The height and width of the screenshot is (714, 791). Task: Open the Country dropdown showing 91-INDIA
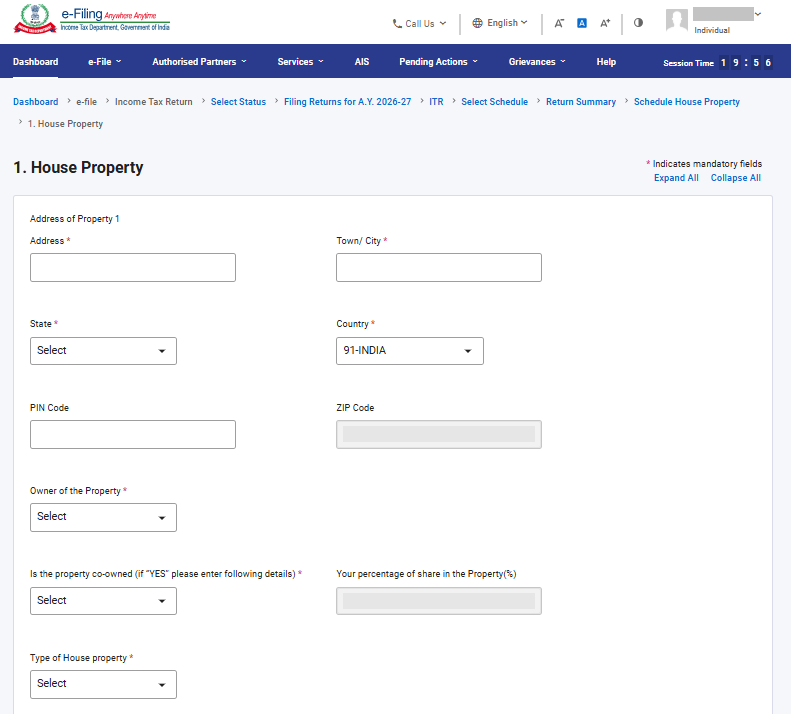[410, 351]
